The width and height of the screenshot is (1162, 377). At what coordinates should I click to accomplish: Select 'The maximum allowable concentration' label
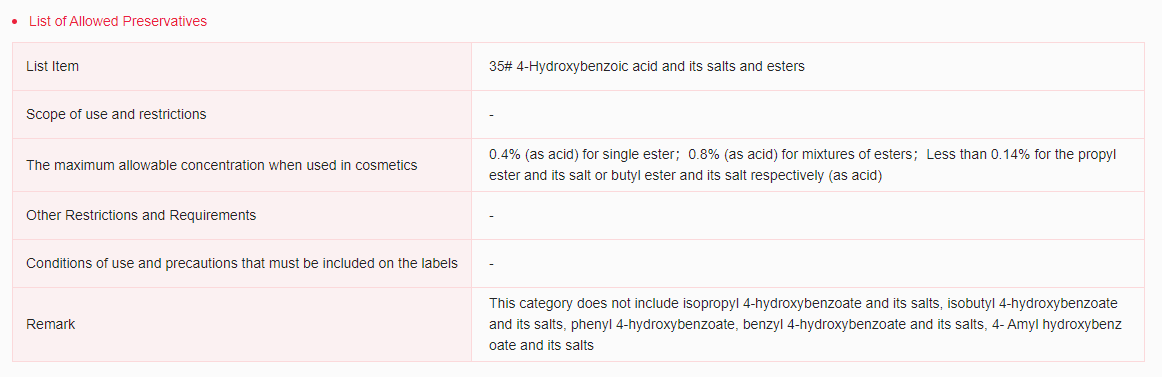tap(222, 165)
